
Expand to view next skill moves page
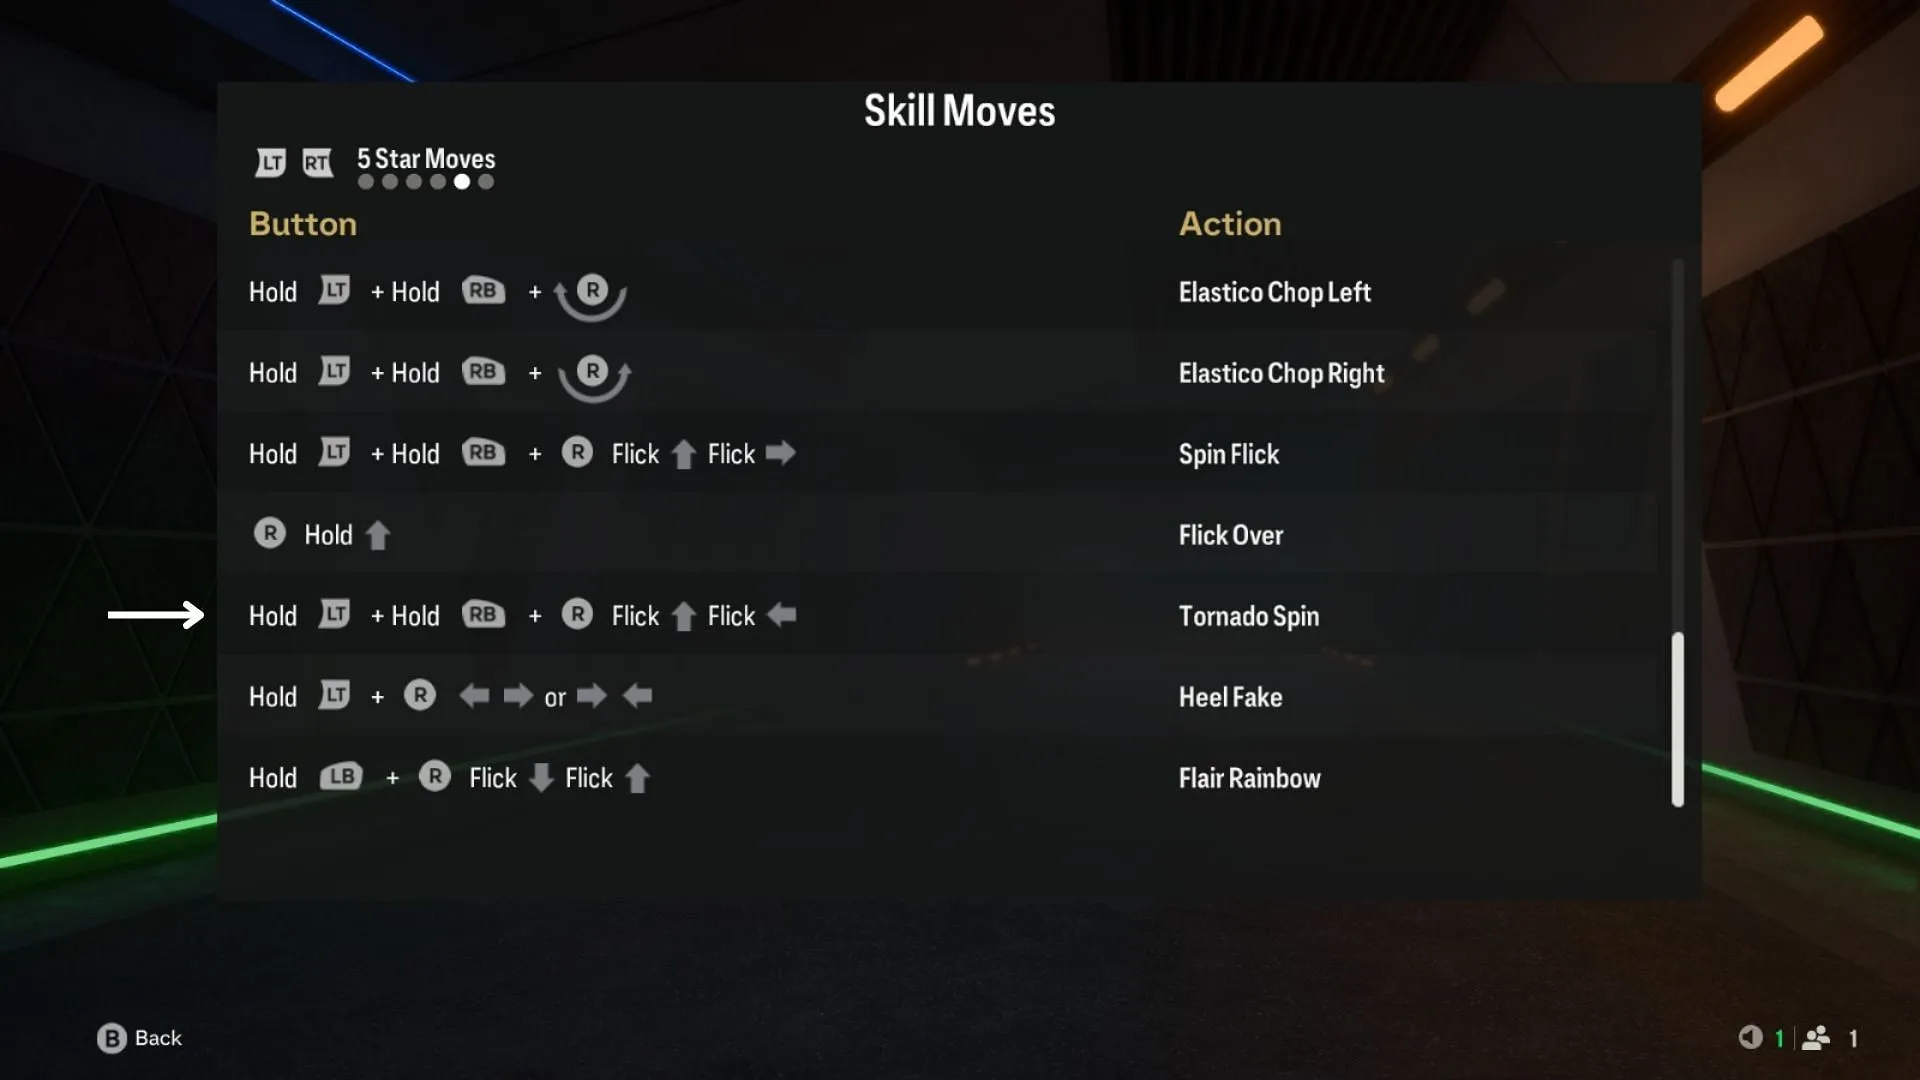[318, 160]
